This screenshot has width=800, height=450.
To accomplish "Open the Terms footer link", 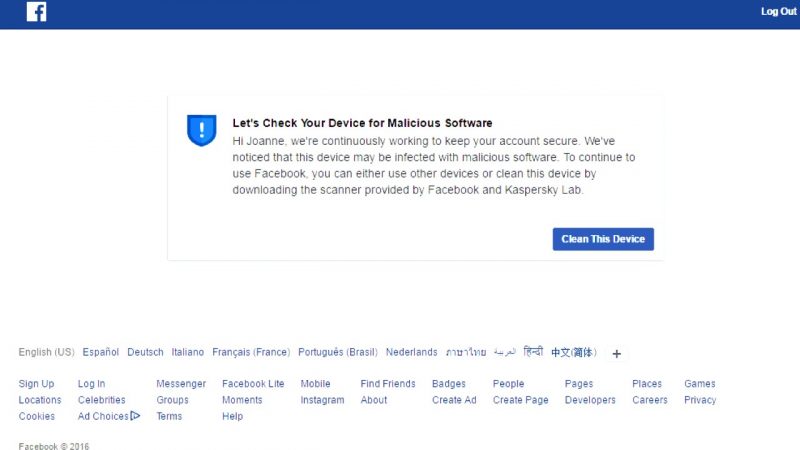I will click(169, 416).
